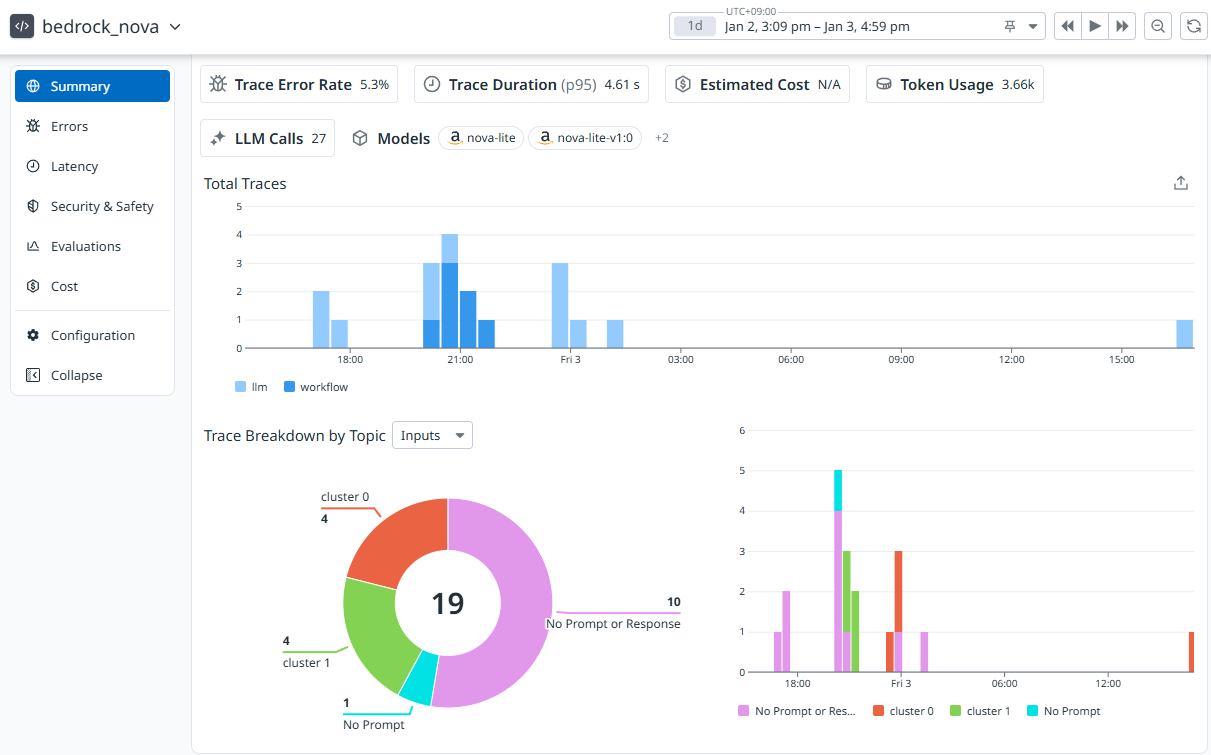Open the LLM Calls card
Viewport: 1211px width, 755px height.
click(268, 138)
